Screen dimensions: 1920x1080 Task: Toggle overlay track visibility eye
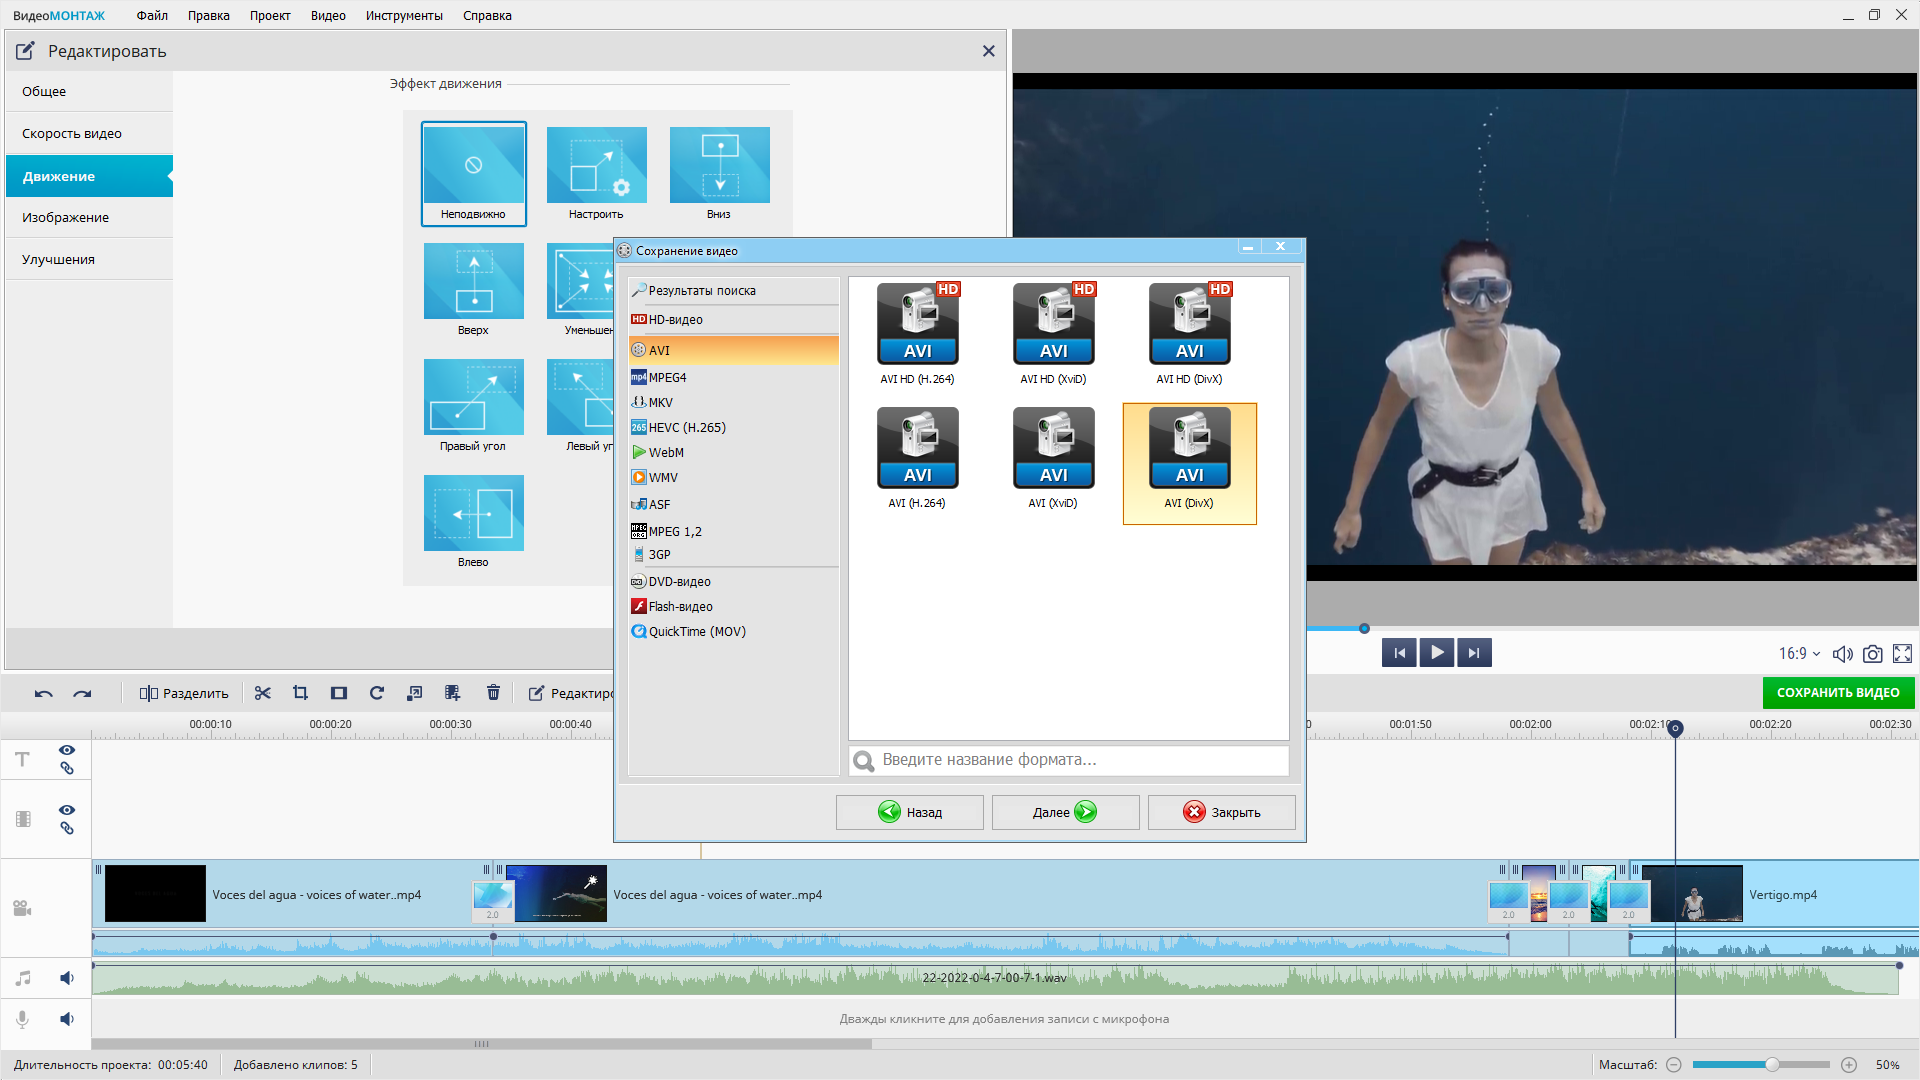(67, 810)
